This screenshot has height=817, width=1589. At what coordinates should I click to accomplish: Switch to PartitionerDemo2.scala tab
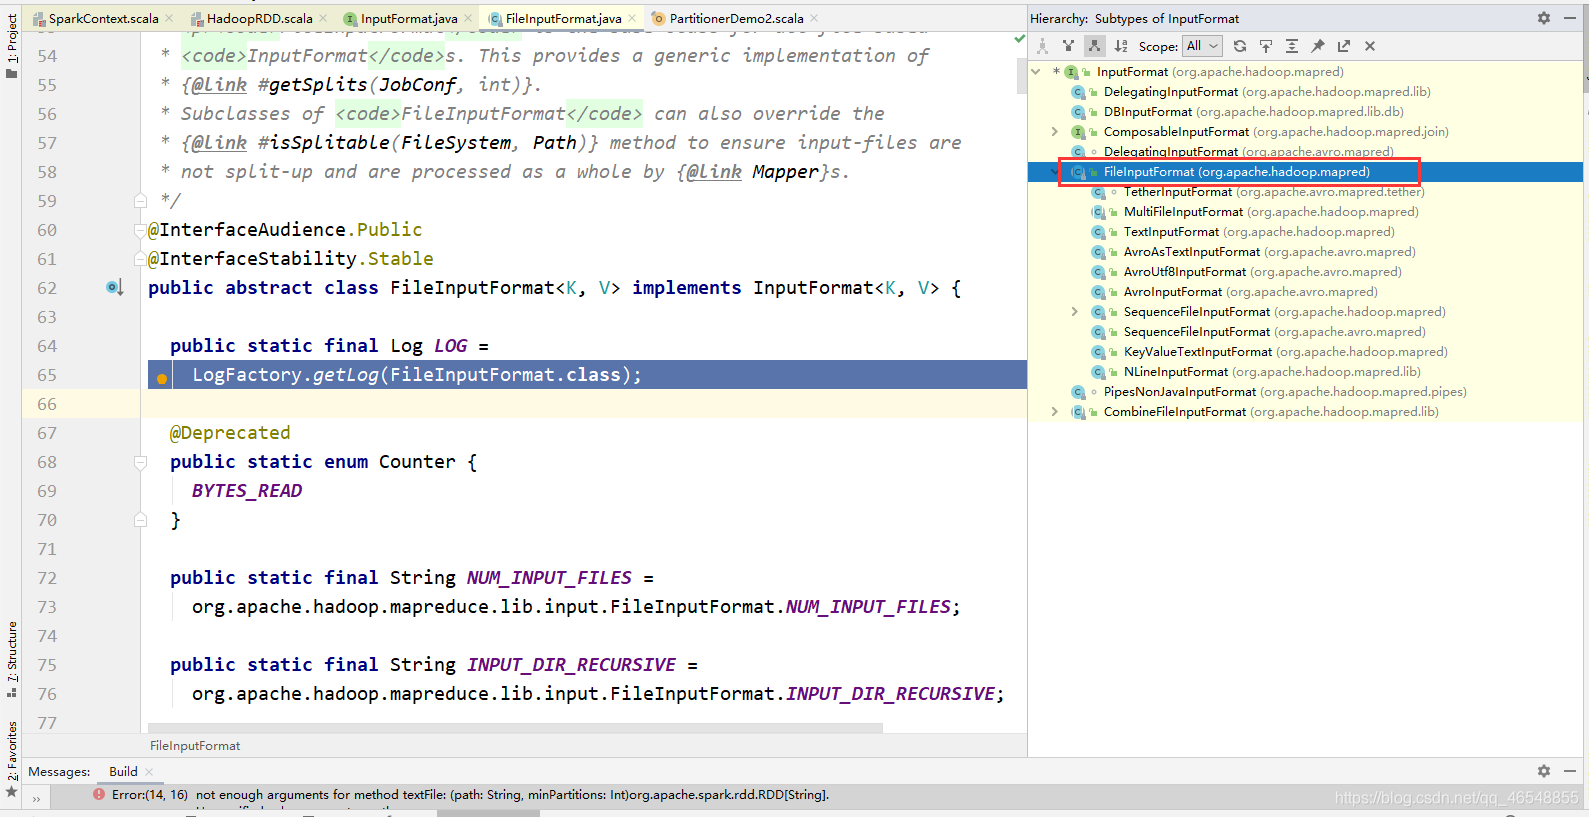click(736, 18)
